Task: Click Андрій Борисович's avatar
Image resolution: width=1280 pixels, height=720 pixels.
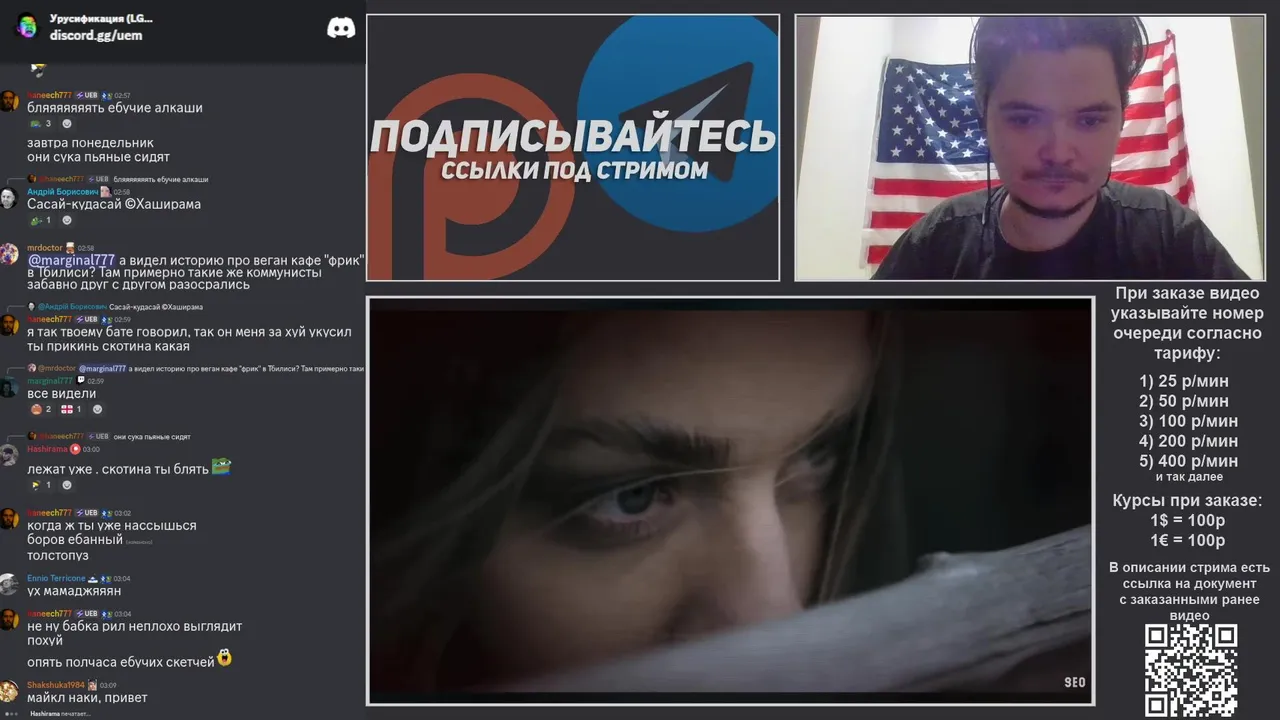Action: tap(9, 197)
